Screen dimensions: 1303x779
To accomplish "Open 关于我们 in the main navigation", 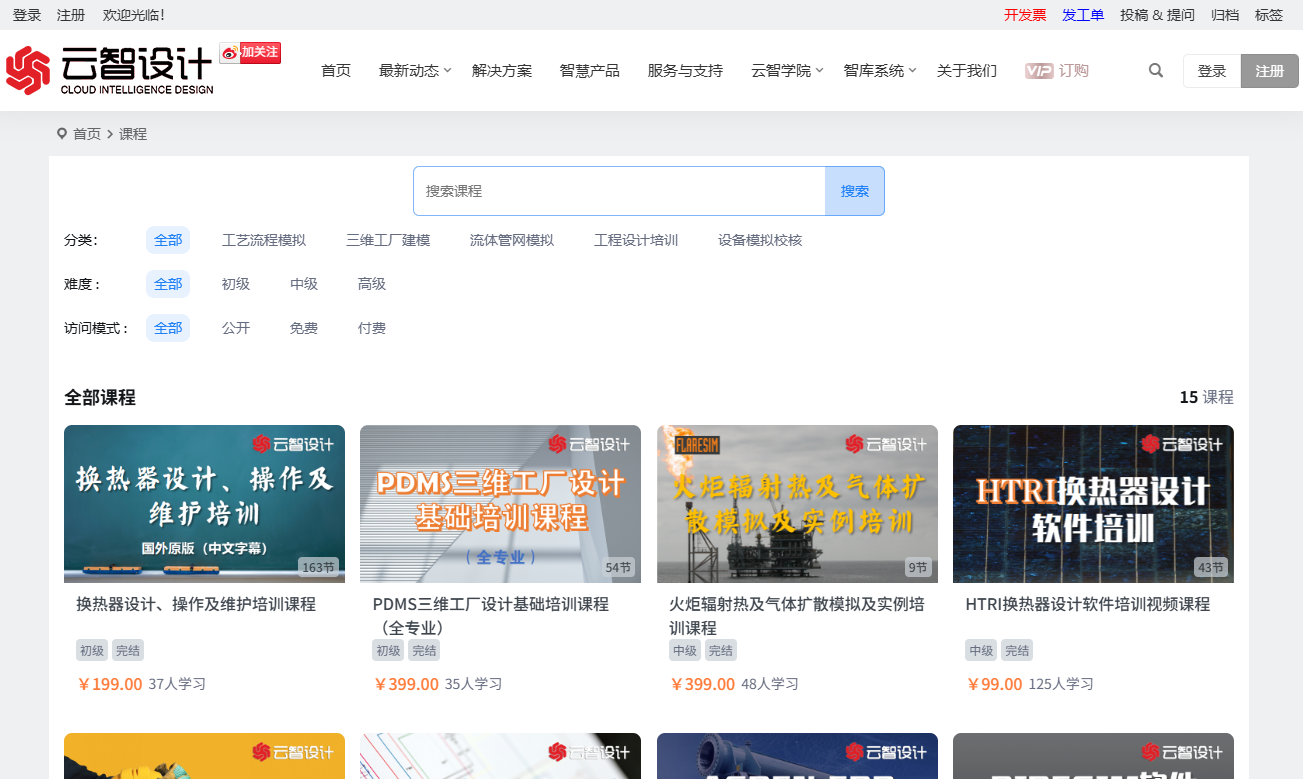I will pos(967,71).
